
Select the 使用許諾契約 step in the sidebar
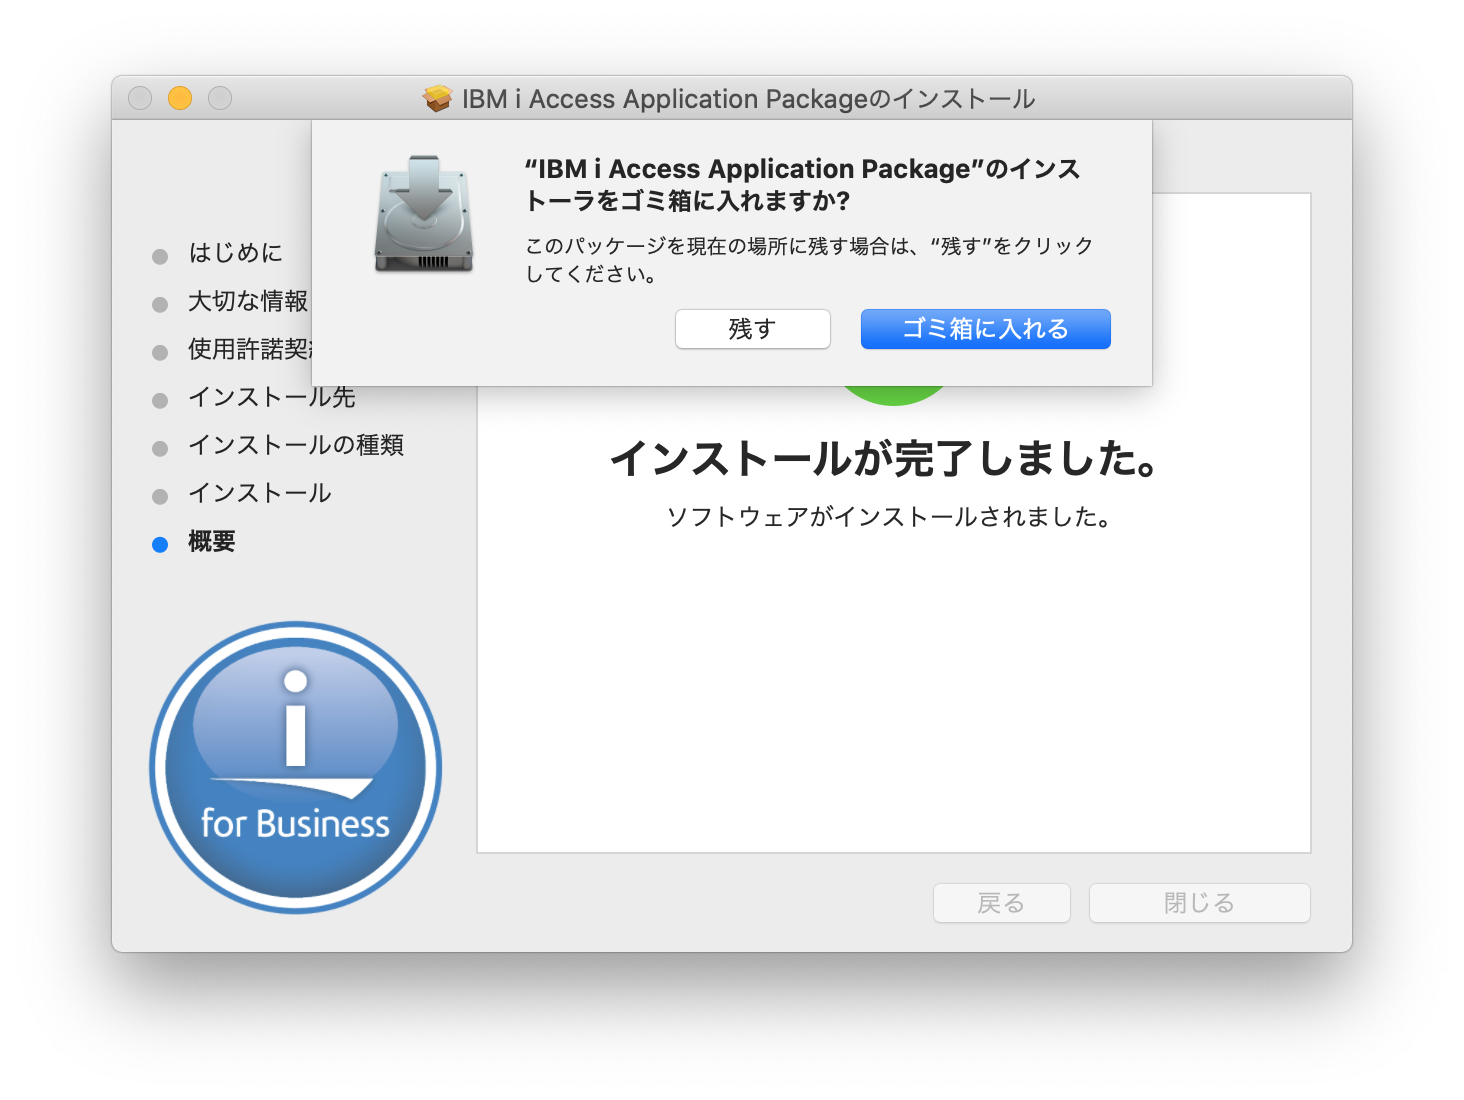[250, 349]
